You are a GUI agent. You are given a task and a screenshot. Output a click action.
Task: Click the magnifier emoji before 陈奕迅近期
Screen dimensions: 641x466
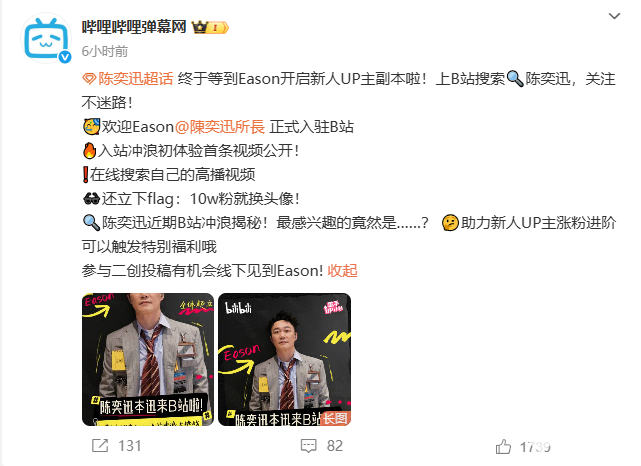point(91,223)
